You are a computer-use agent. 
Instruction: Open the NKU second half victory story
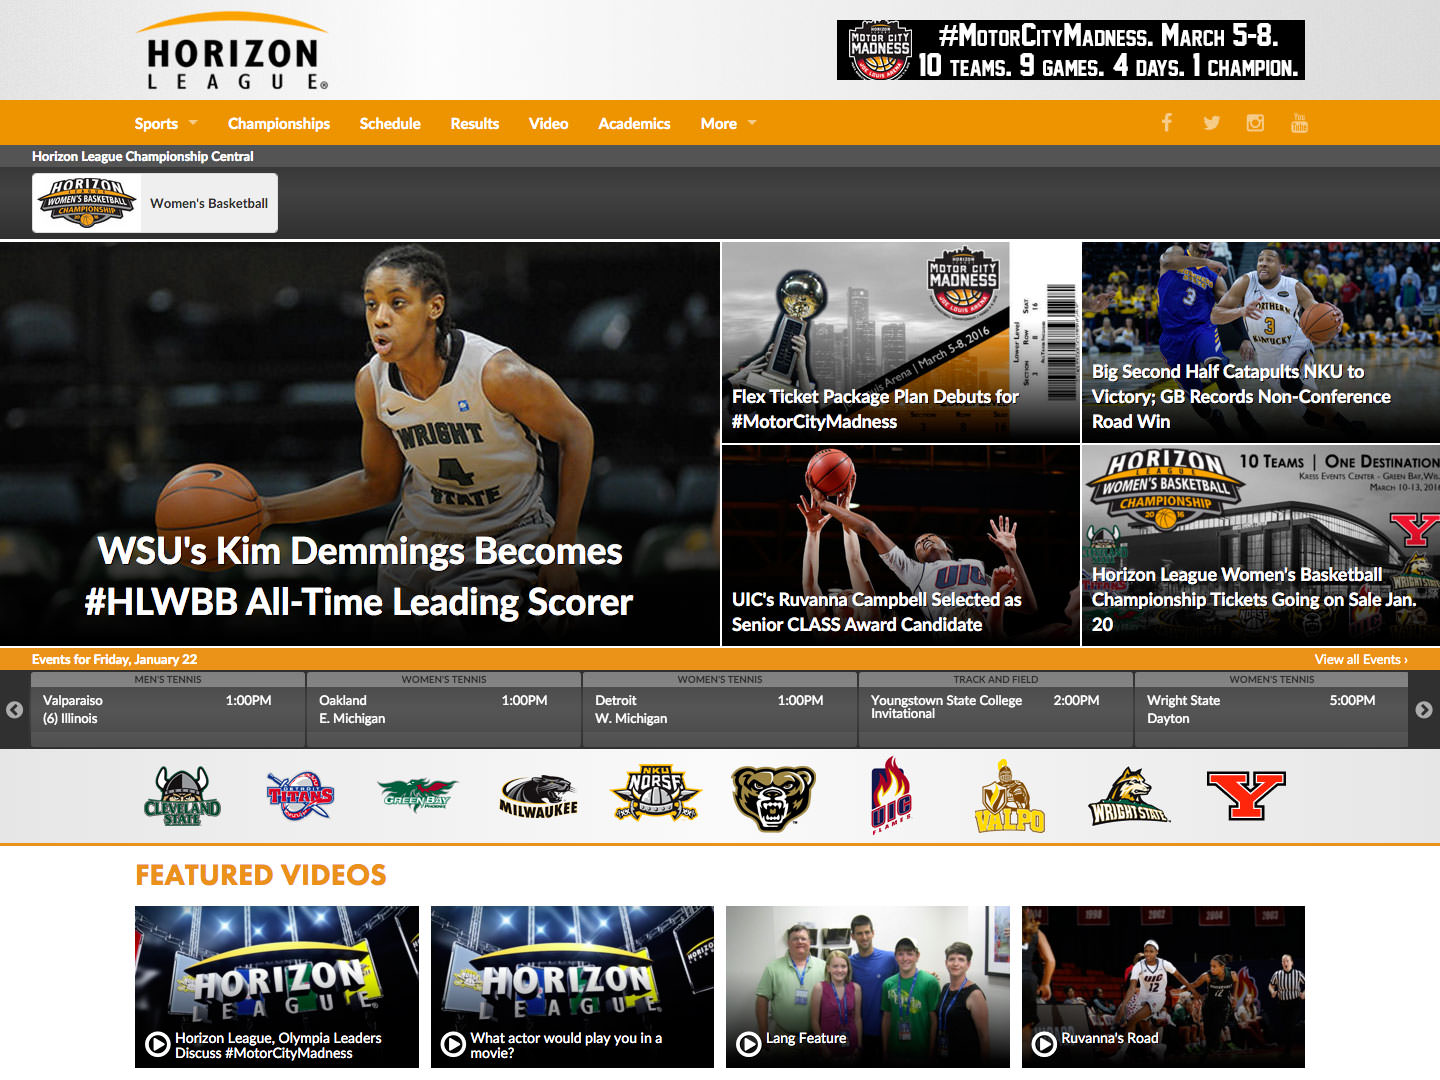click(x=1261, y=342)
